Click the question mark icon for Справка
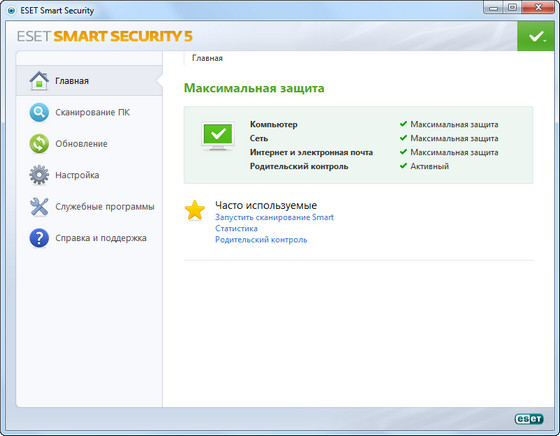560x436 pixels. (x=39, y=238)
